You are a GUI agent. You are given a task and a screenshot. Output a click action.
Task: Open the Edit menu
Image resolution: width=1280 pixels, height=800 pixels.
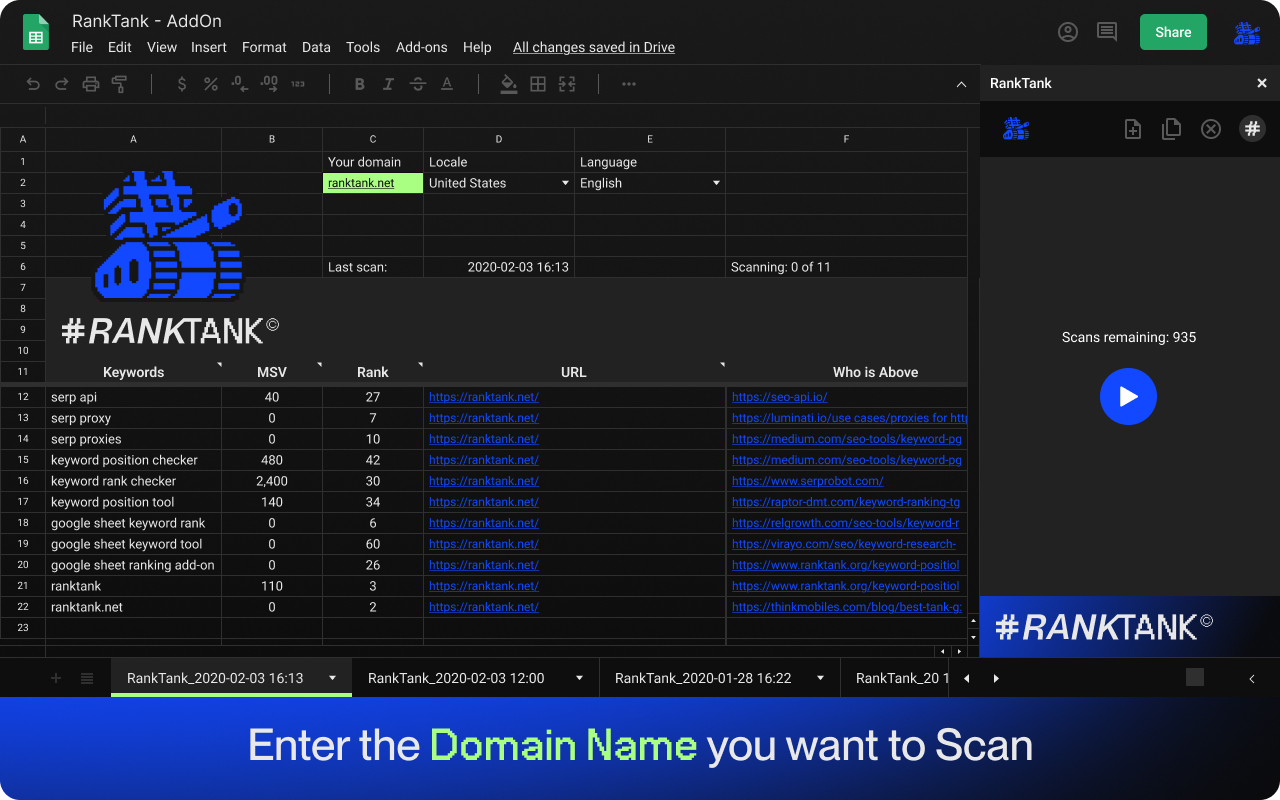(x=120, y=47)
